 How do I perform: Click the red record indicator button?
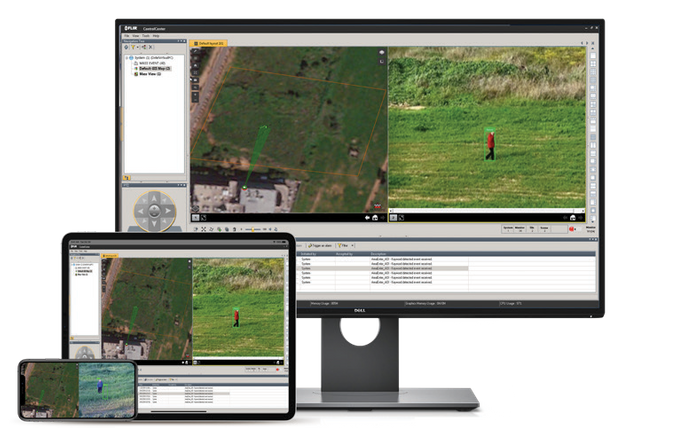click(x=573, y=229)
